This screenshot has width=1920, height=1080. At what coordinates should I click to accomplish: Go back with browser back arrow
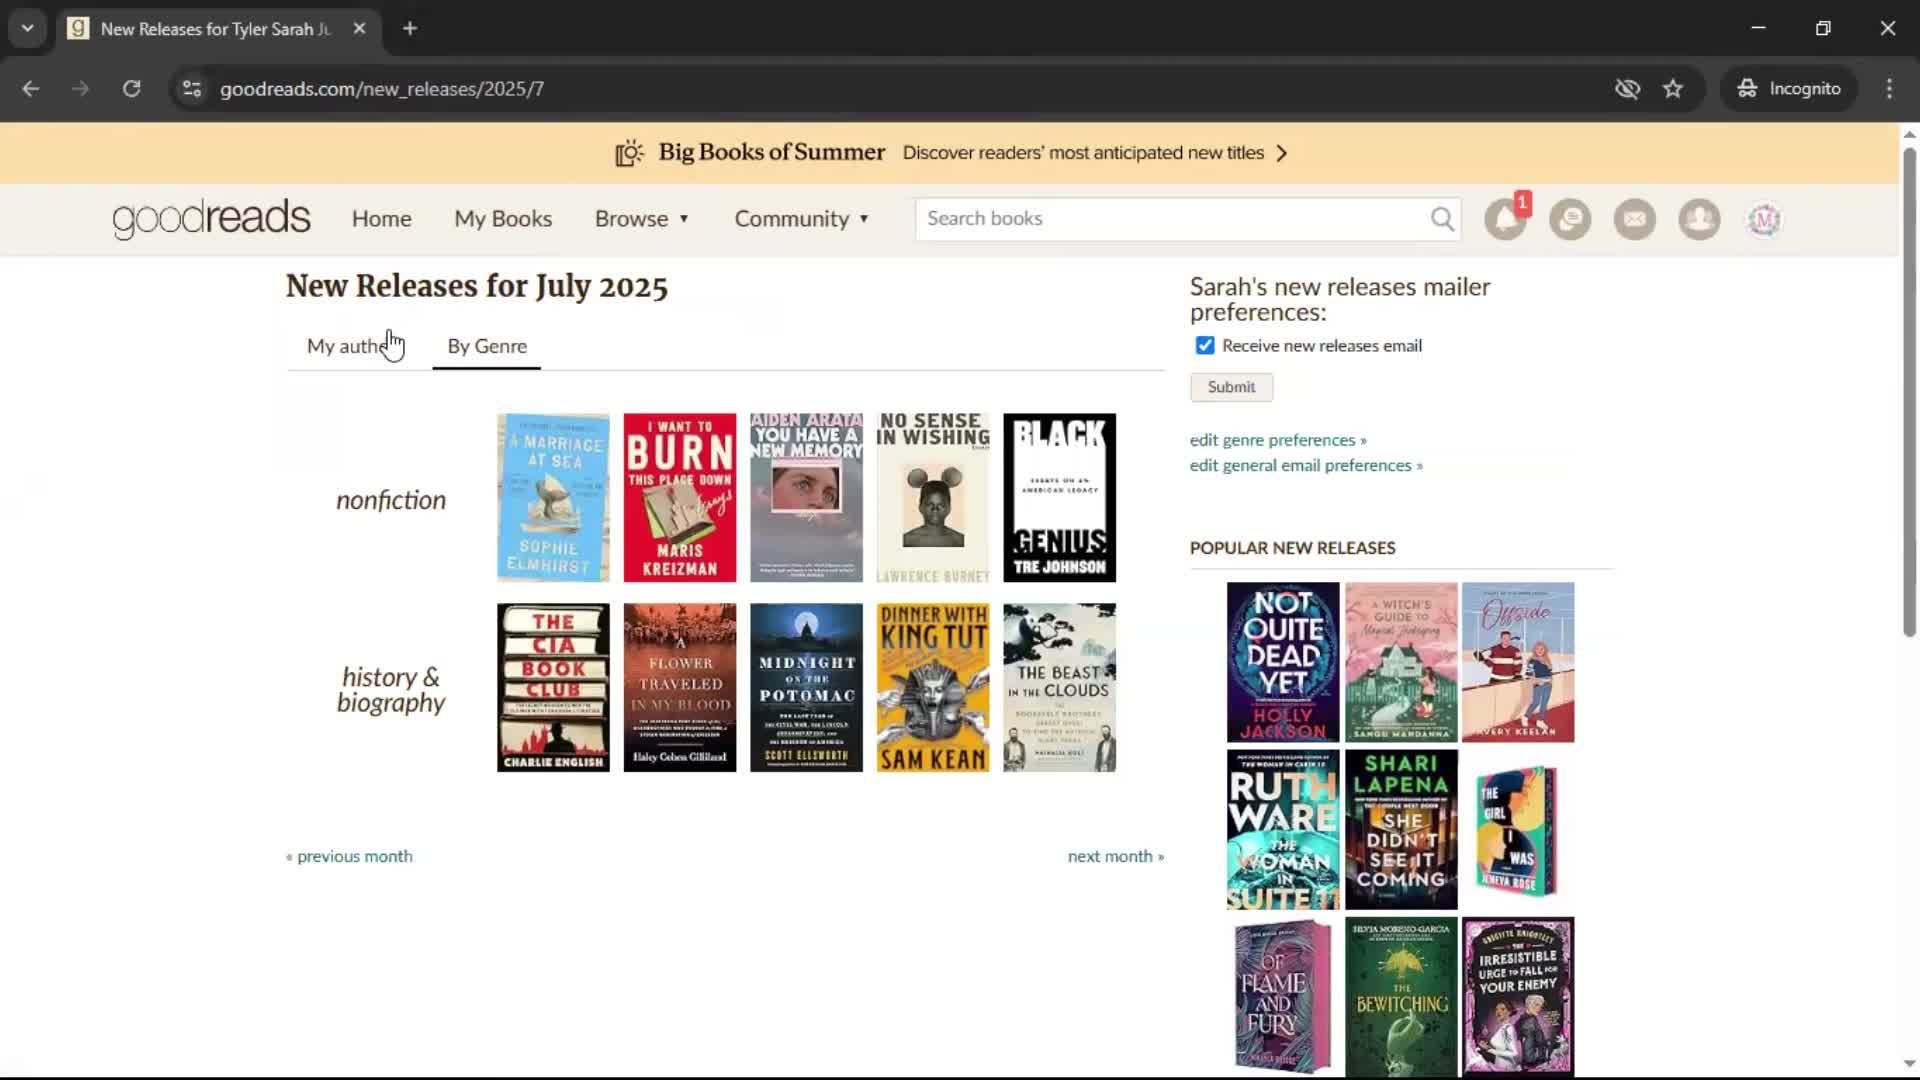(x=31, y=89)
